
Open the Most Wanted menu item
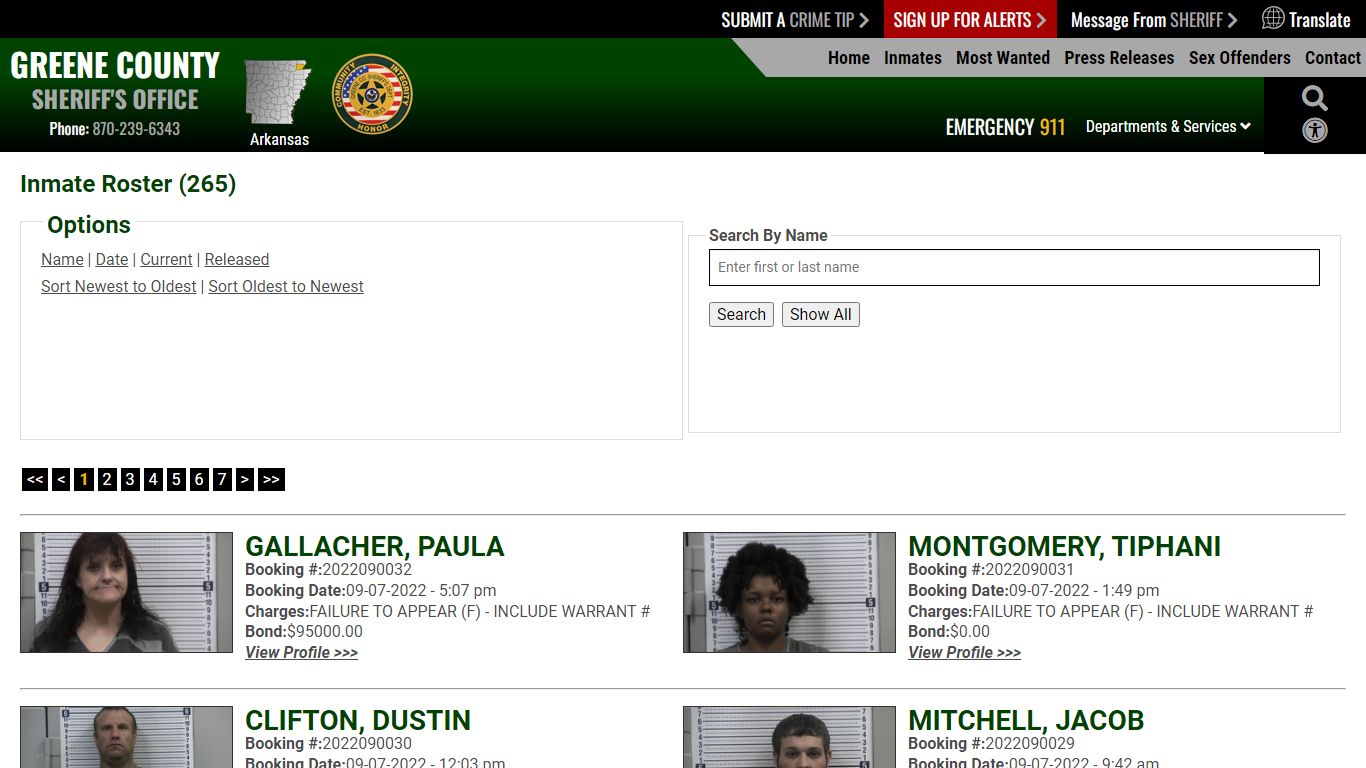coord(1003,58)
